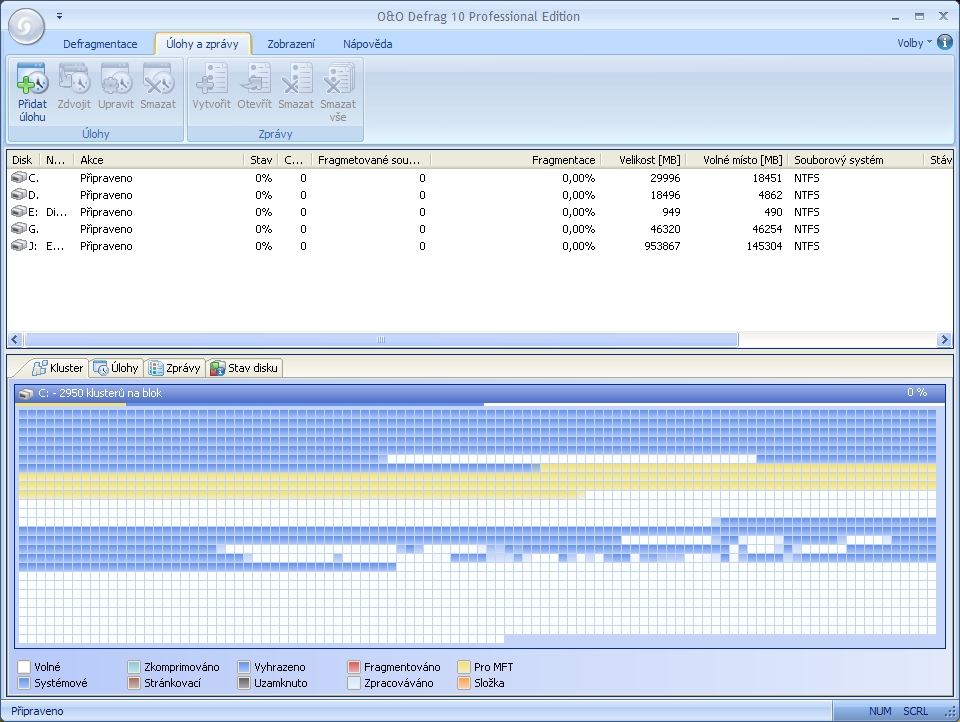
Task: Open the Defragmentace ribbon tab
Action: pos(100,44)
